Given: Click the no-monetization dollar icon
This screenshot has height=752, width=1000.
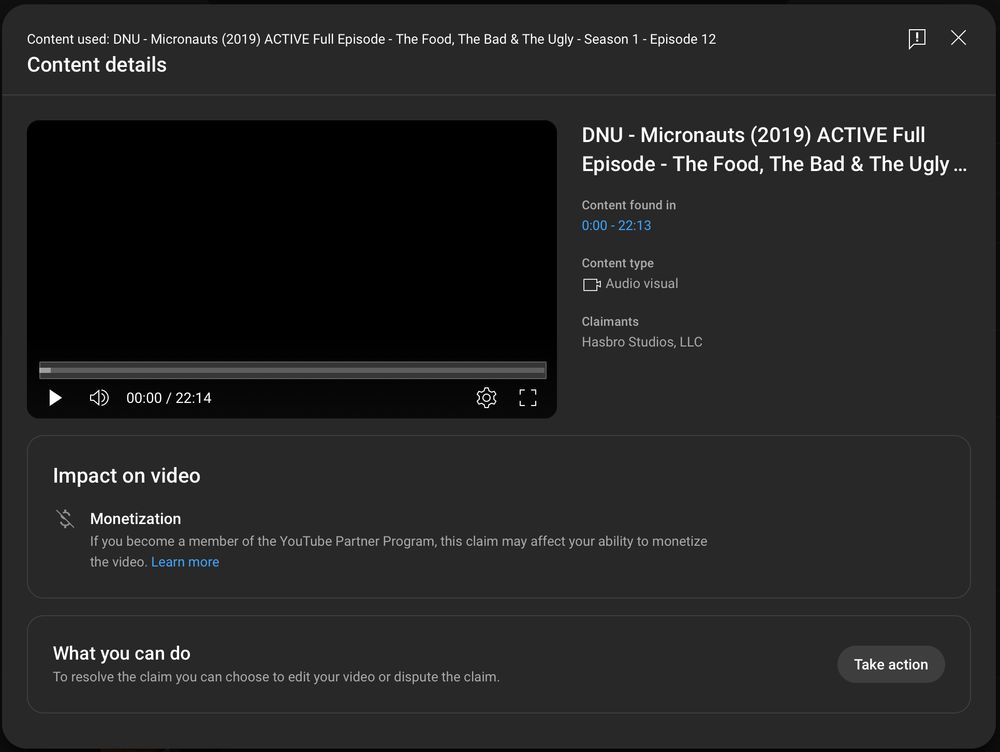Looking at the screenshot, I should pos(65,519).
